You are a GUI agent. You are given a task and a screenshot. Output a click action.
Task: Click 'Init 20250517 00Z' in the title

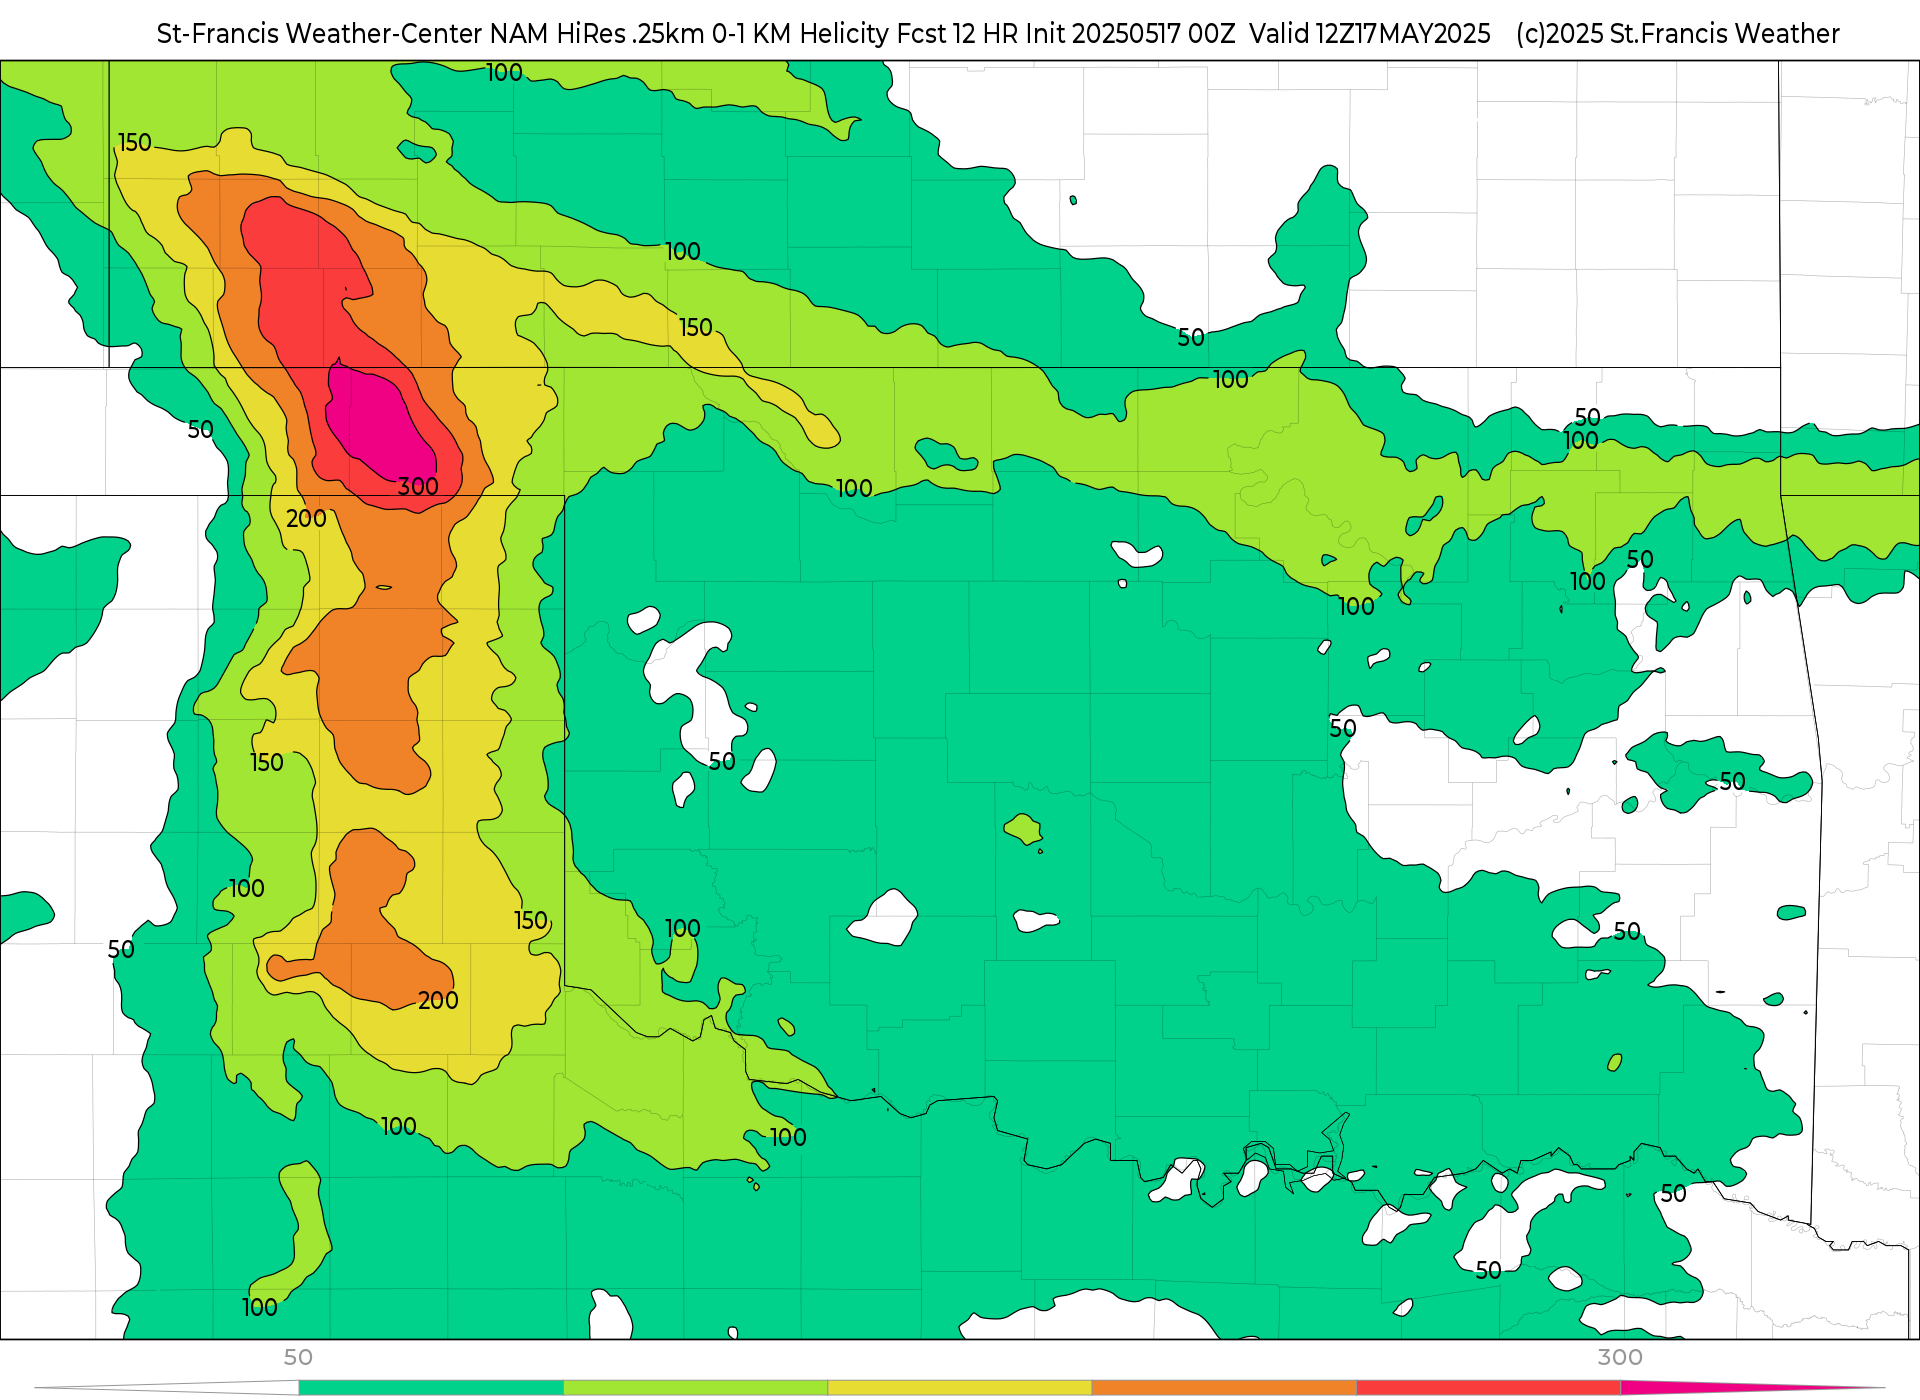click(x=1131, y=34)
